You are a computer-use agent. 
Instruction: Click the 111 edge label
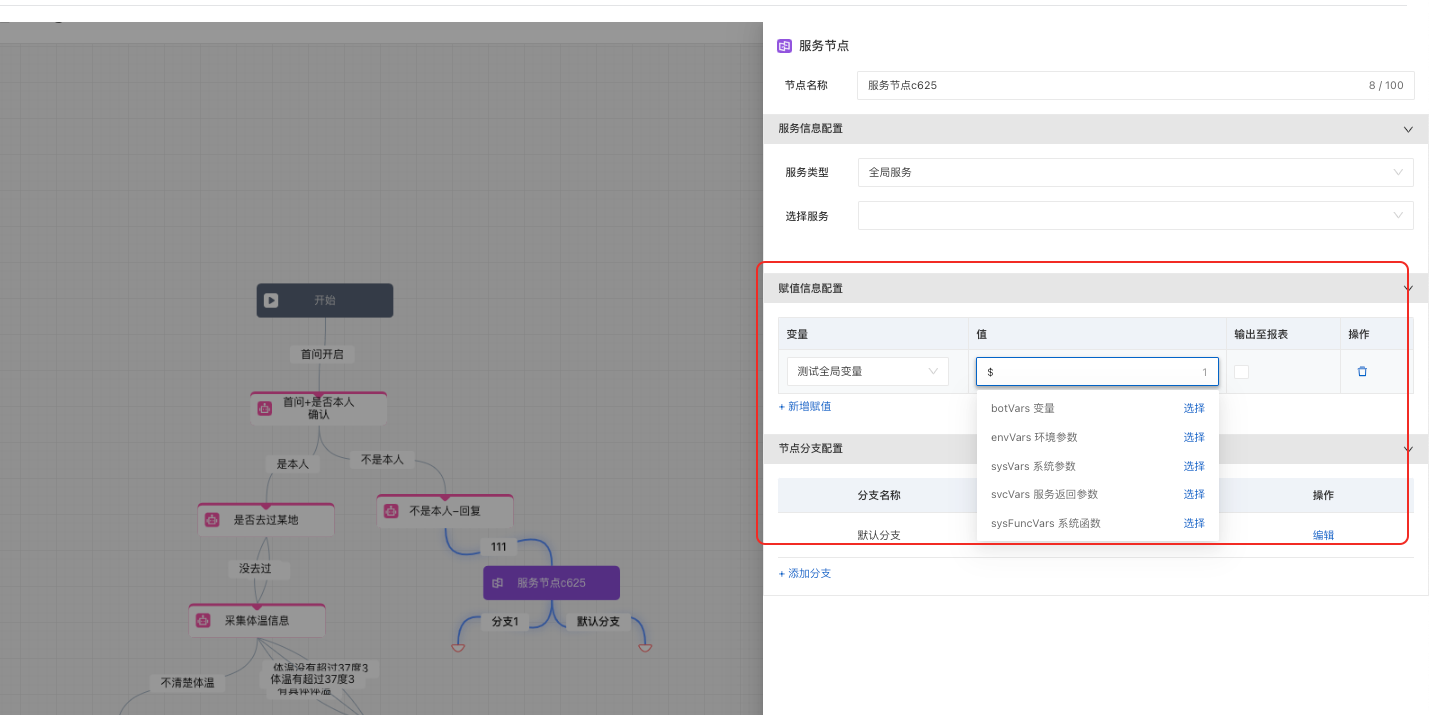click(498, 547)
